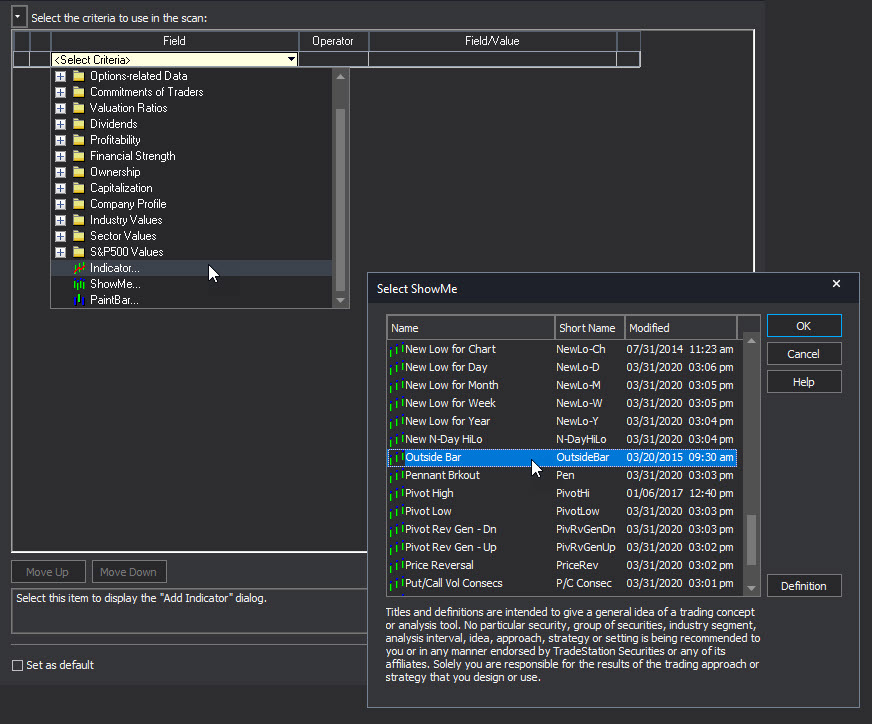Click the Financial Strength folder icon

(x=79, y=156)
